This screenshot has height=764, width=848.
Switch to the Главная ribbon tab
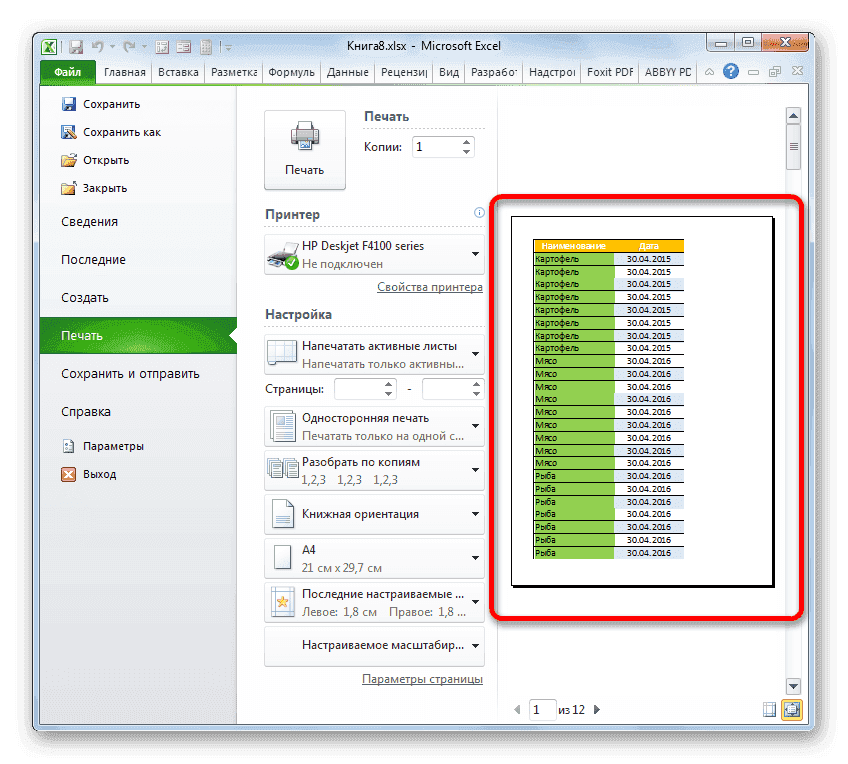point(124,71)
